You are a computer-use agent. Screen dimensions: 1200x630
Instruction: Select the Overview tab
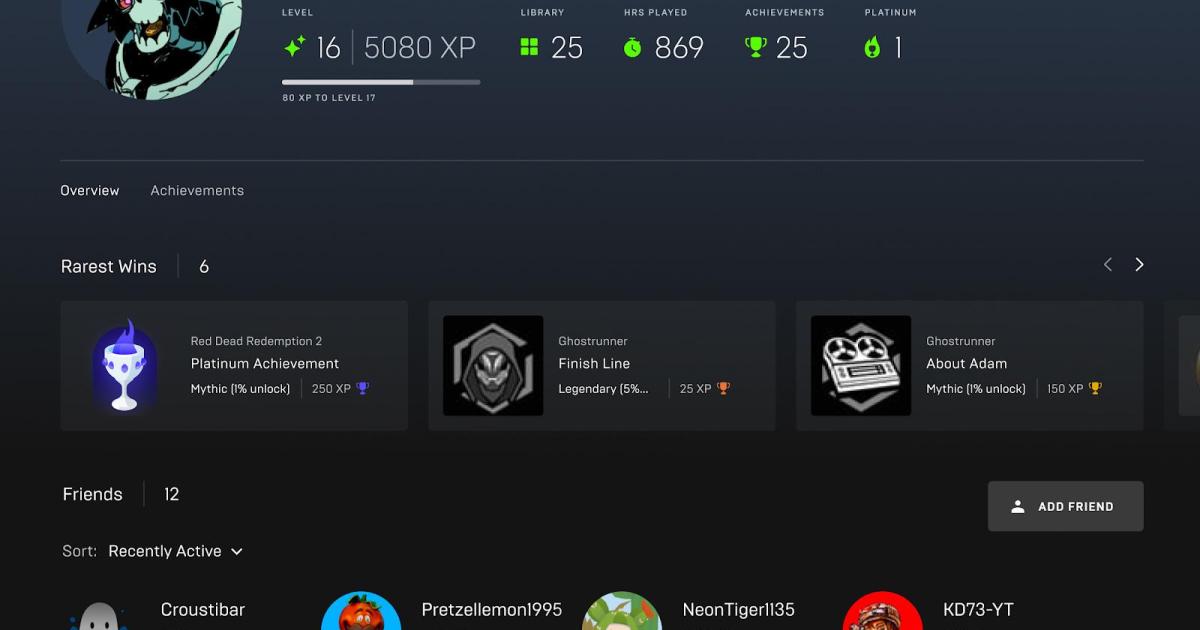click(x=89, y=190)
